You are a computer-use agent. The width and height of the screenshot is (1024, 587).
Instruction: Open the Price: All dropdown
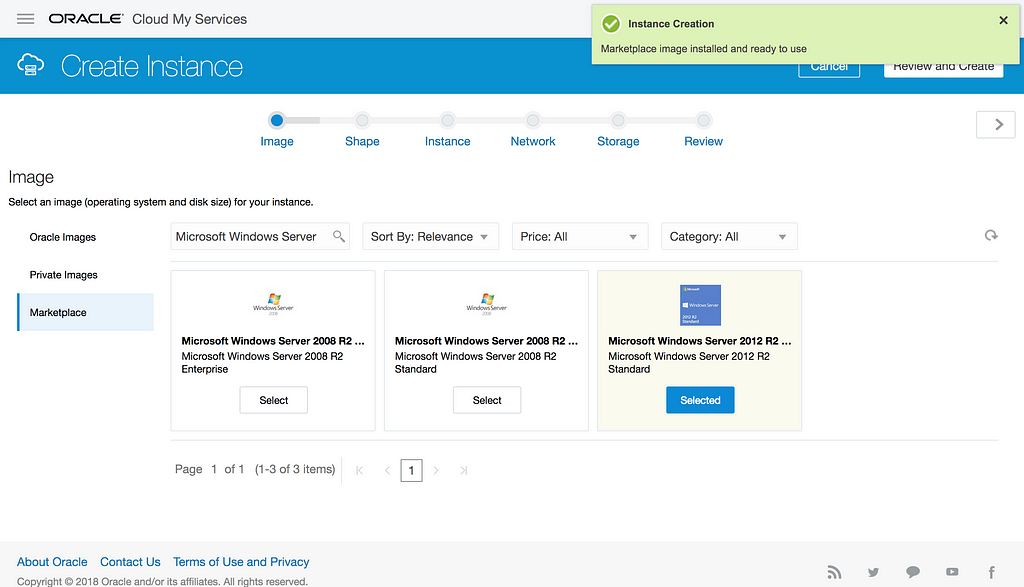click(x=579, y=236)
